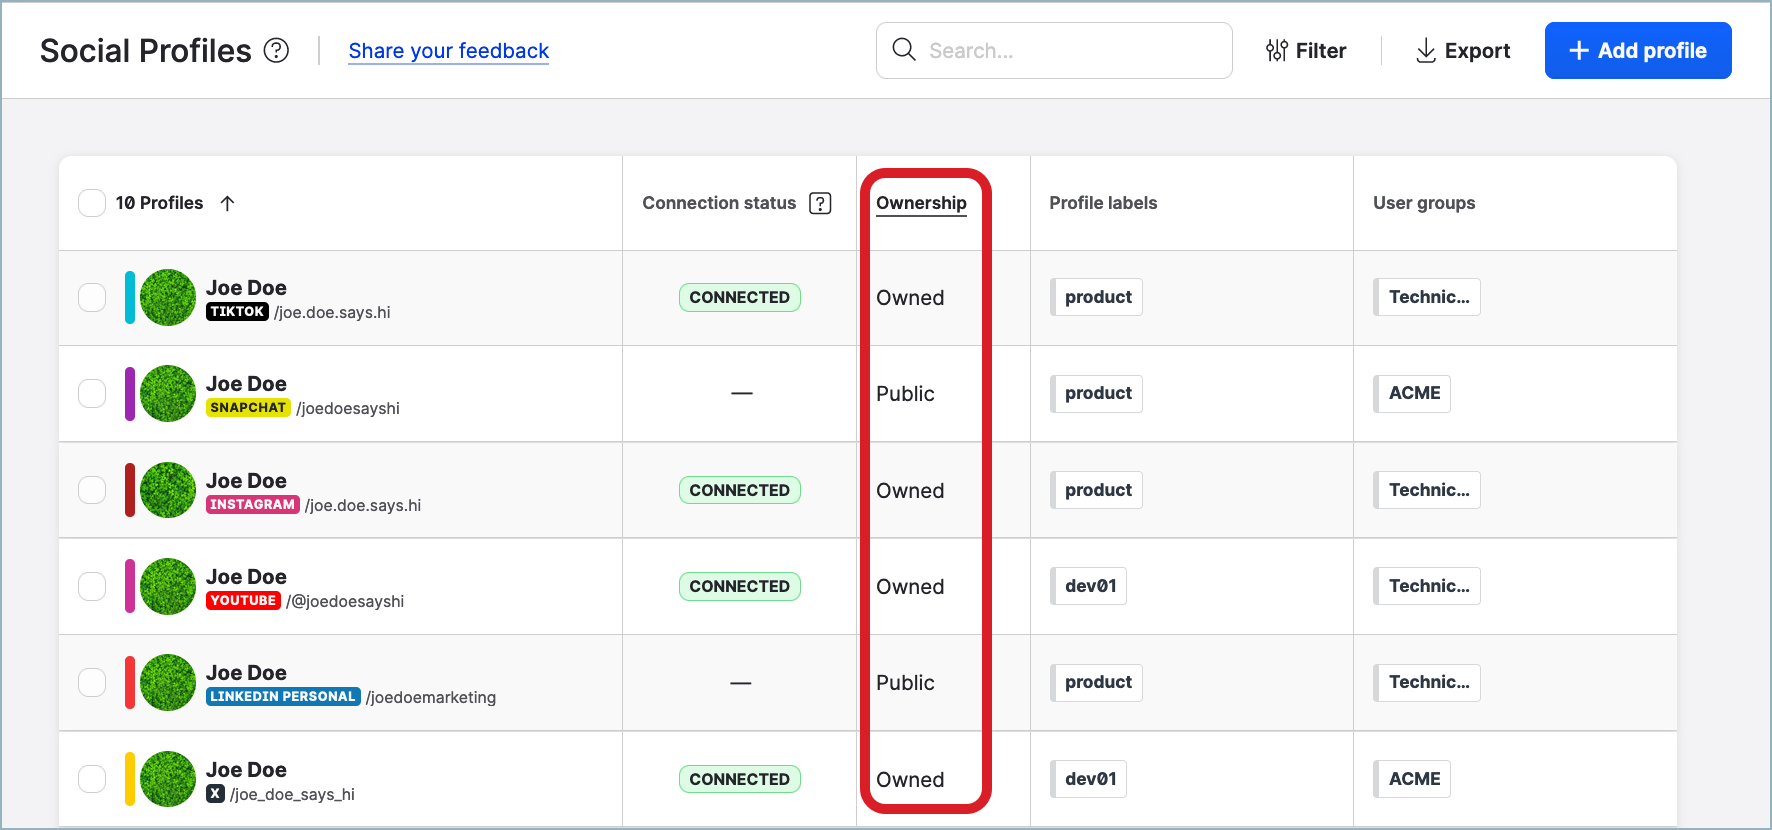This screenshot has width=1772, height=830.
Task: Sort by the Ownership column header
Action: (921, 203)
